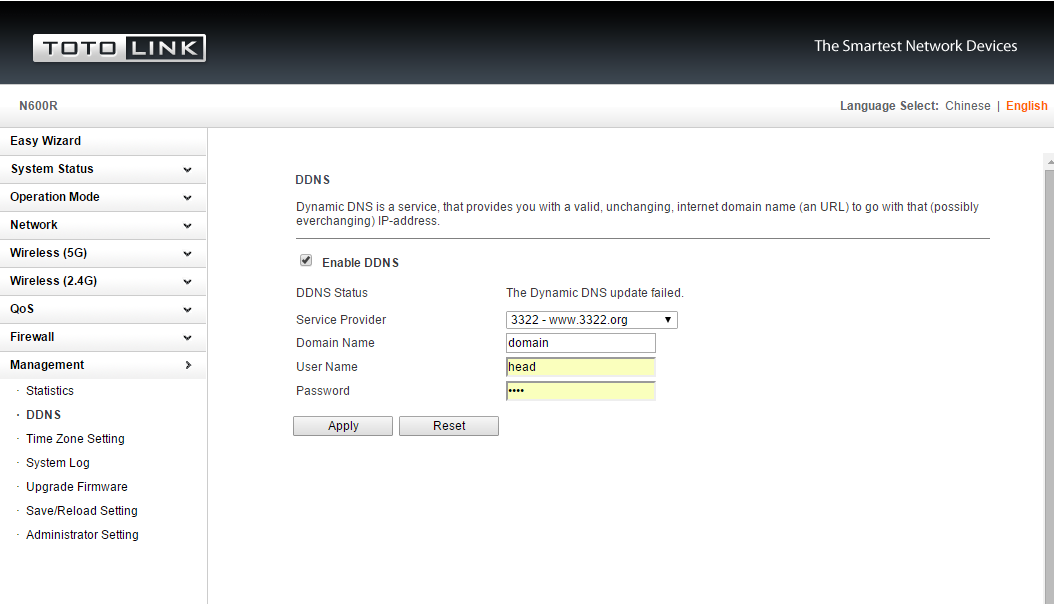The width and height of the screenshot is (1054, 604).
Task: Click the page scrollbar up arrow
Action: point(1049,162)
